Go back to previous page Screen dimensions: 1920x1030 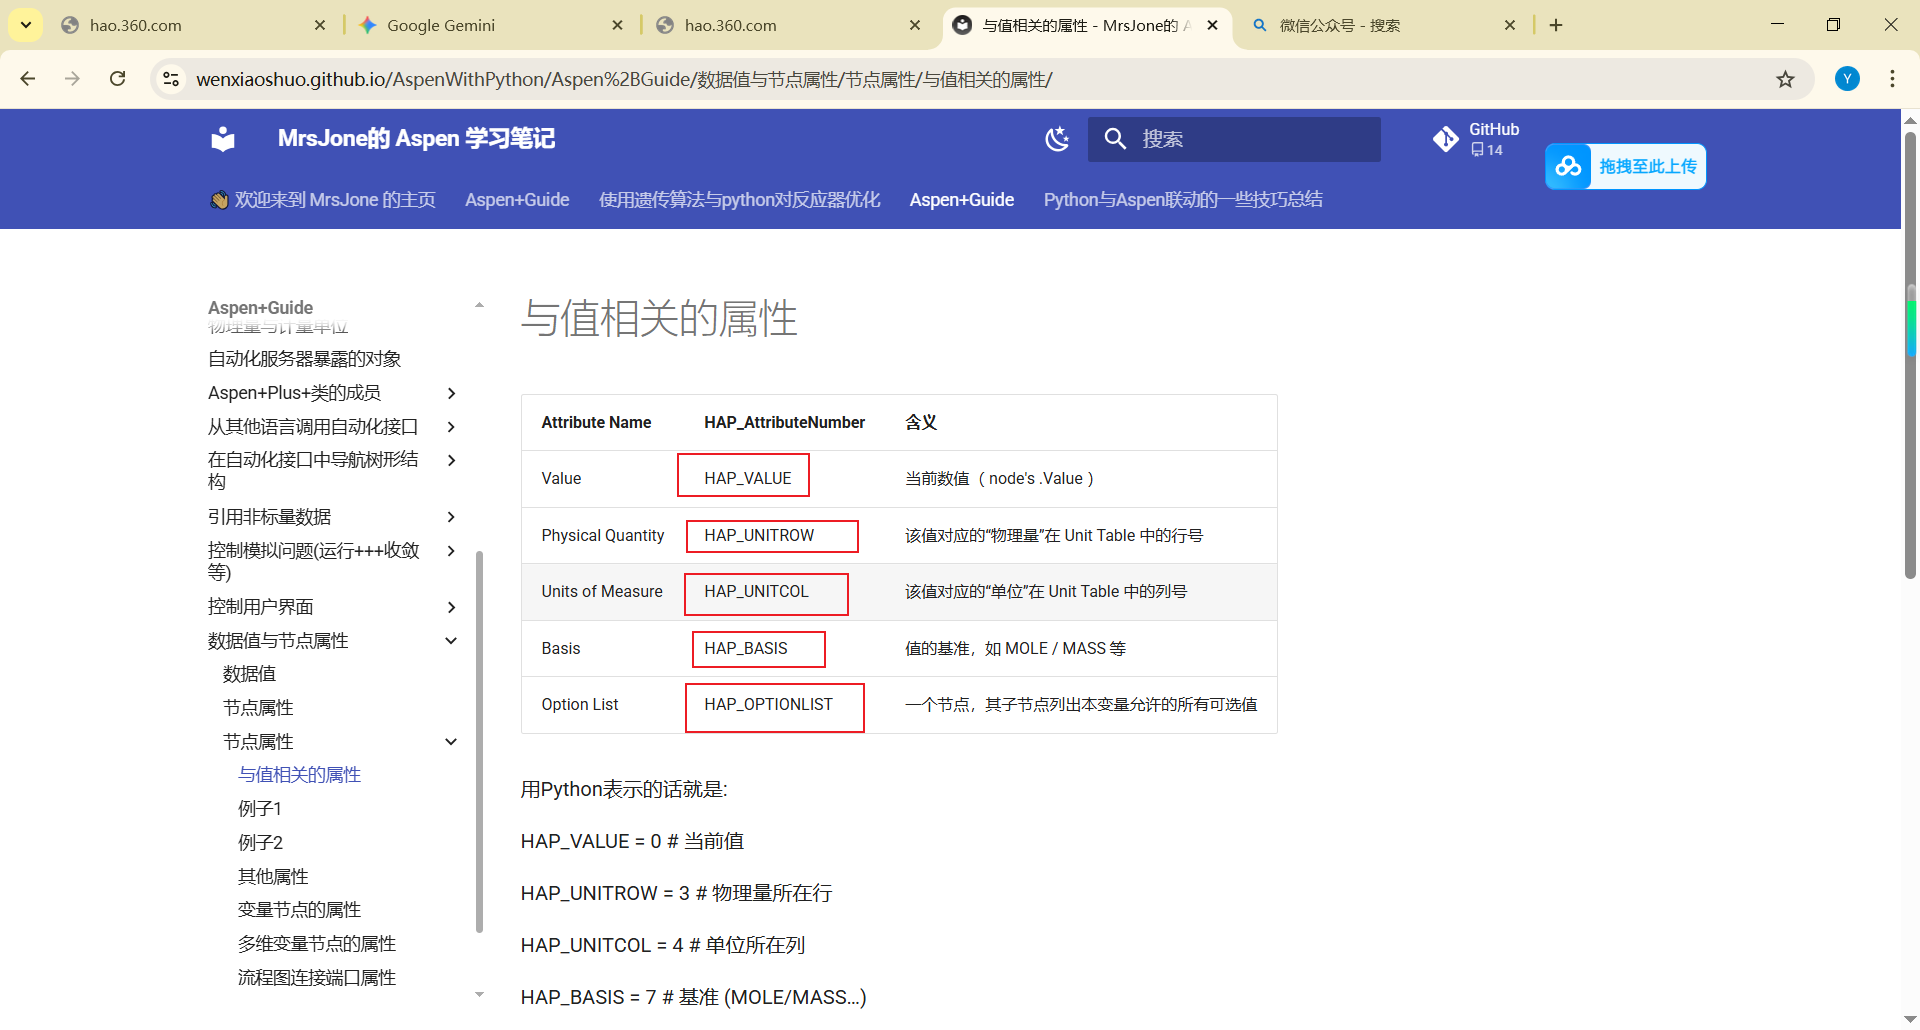coord(28,79)
